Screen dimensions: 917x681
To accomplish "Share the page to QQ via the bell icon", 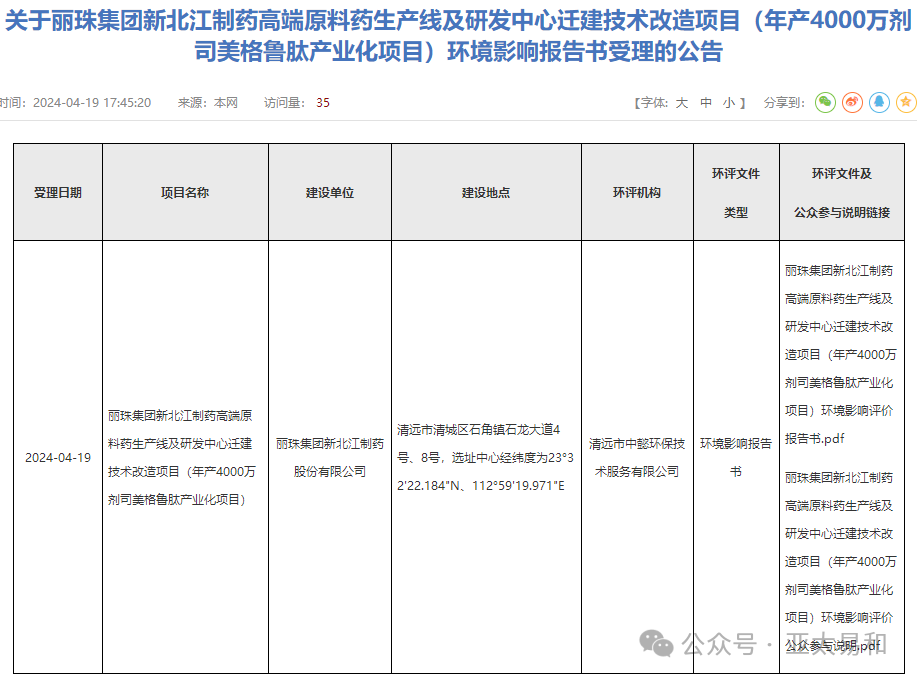I will pos(879,102).
